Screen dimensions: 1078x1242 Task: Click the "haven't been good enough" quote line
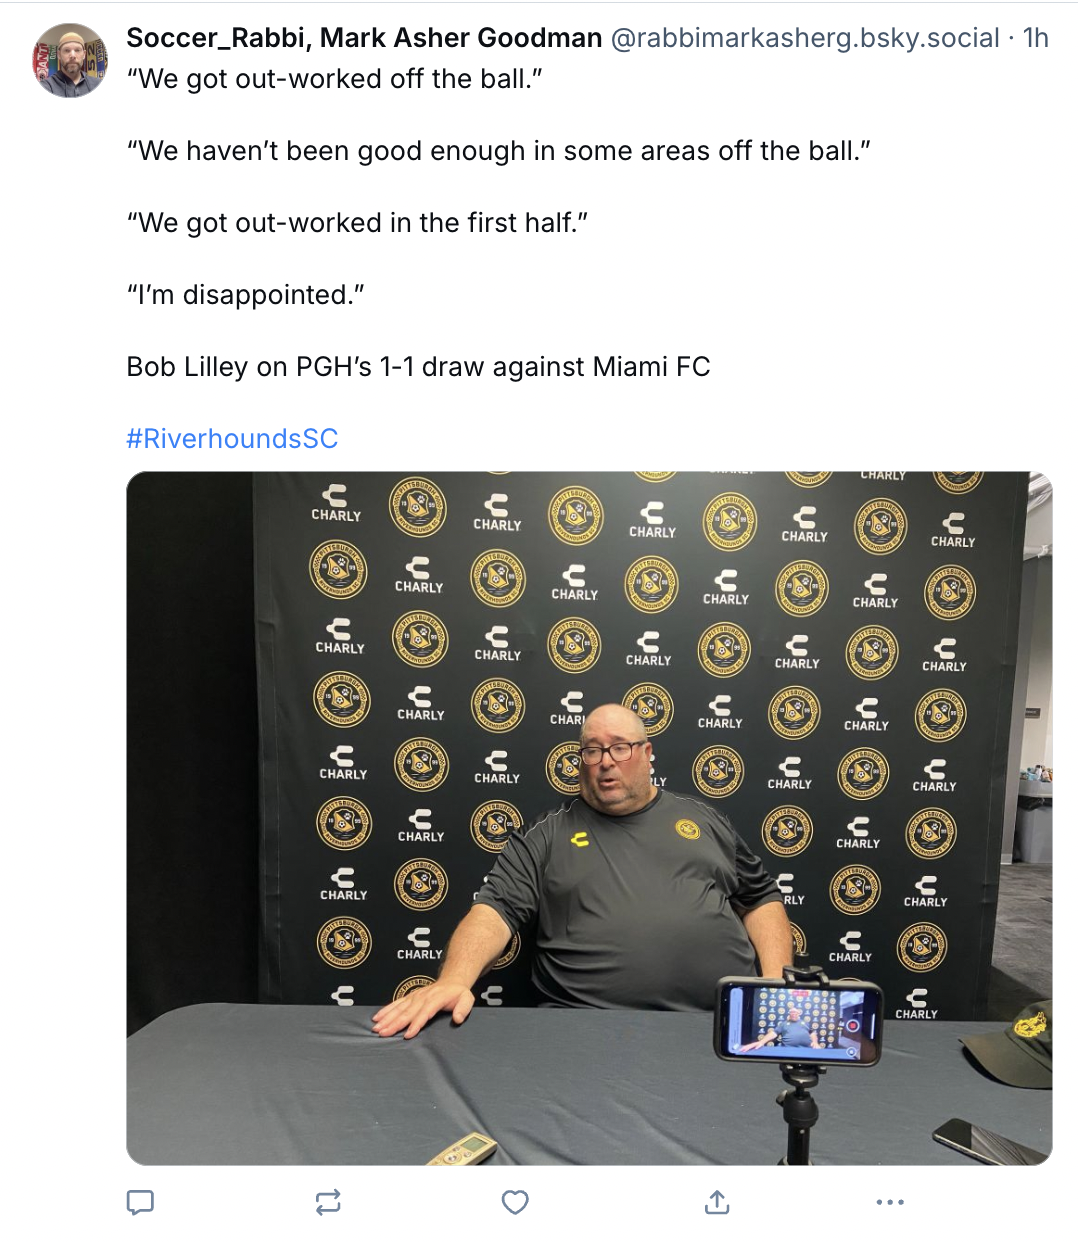pos(499,151)
